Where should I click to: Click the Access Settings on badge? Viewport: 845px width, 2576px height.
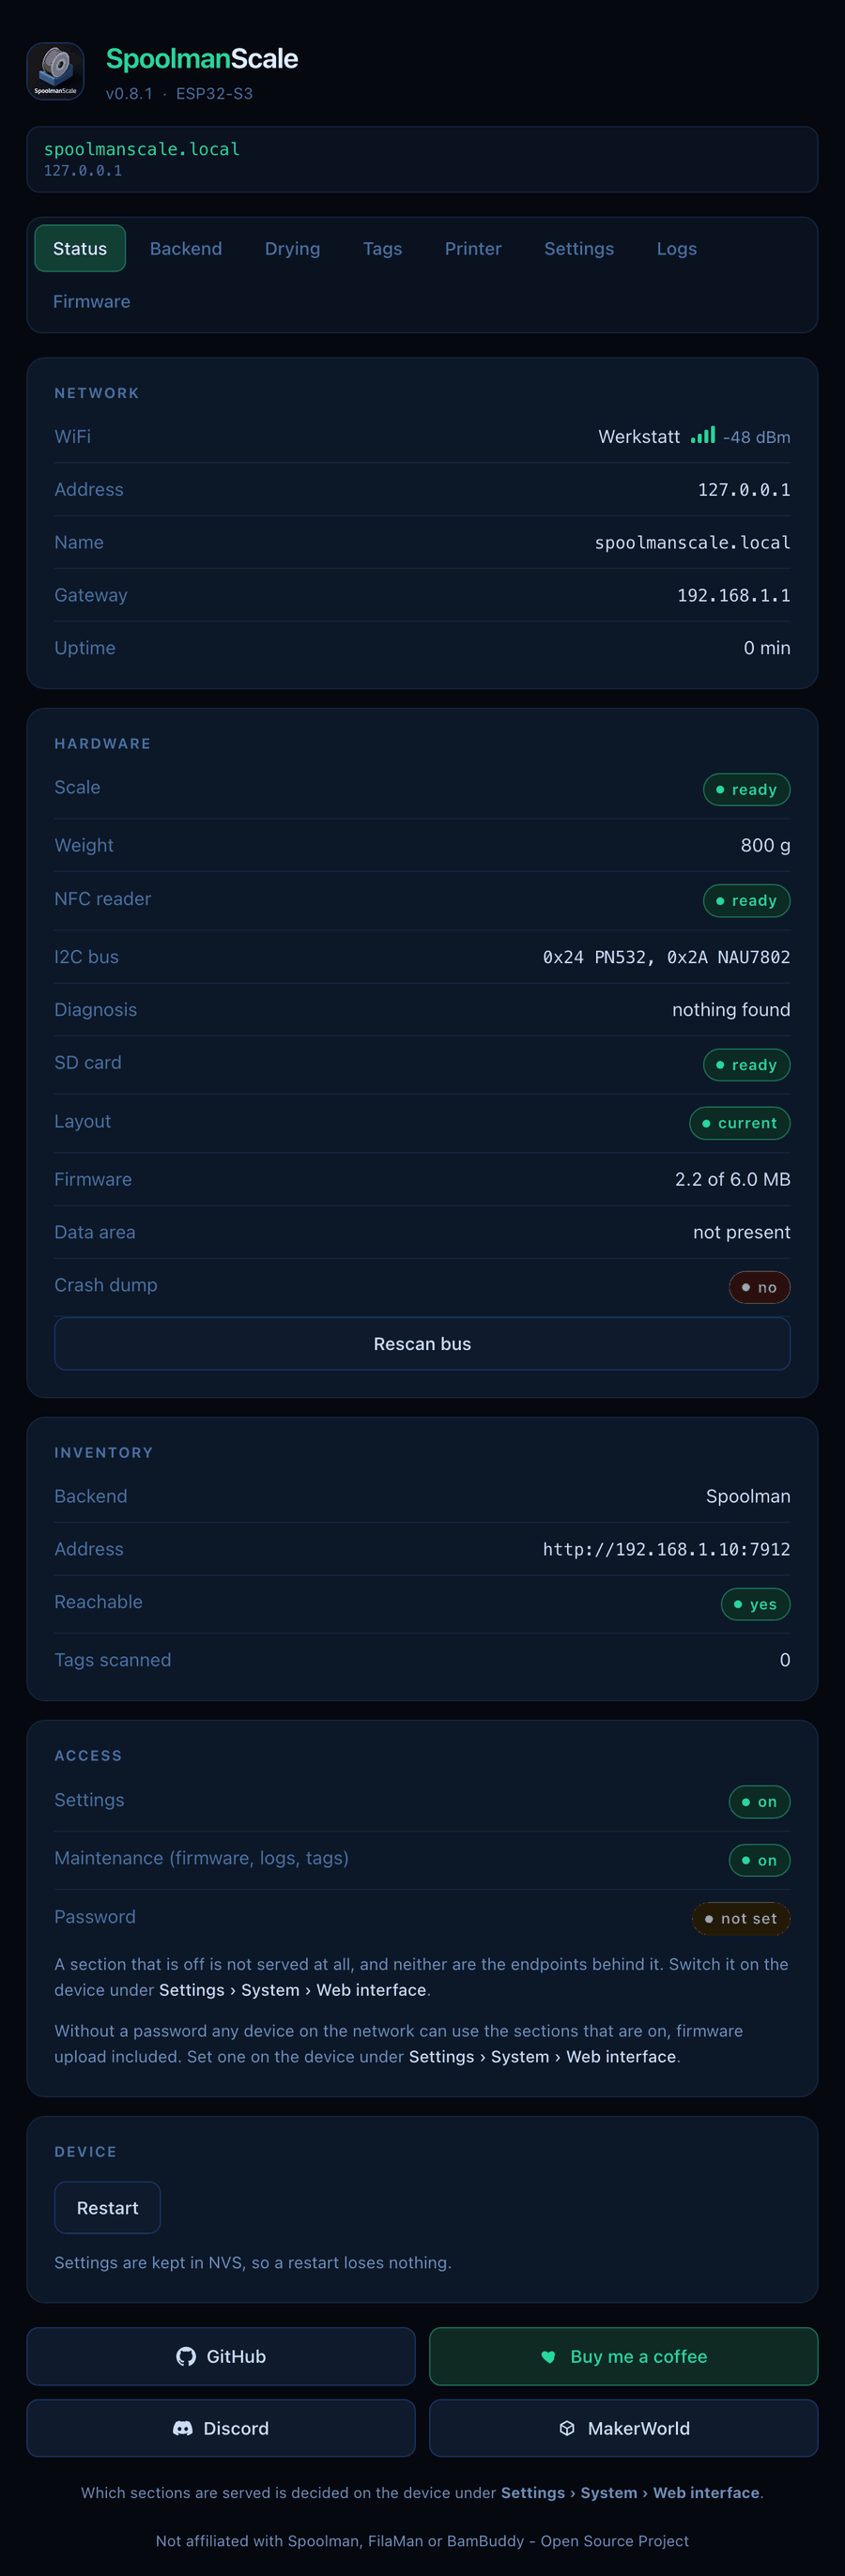click(x=760, y=1802)
